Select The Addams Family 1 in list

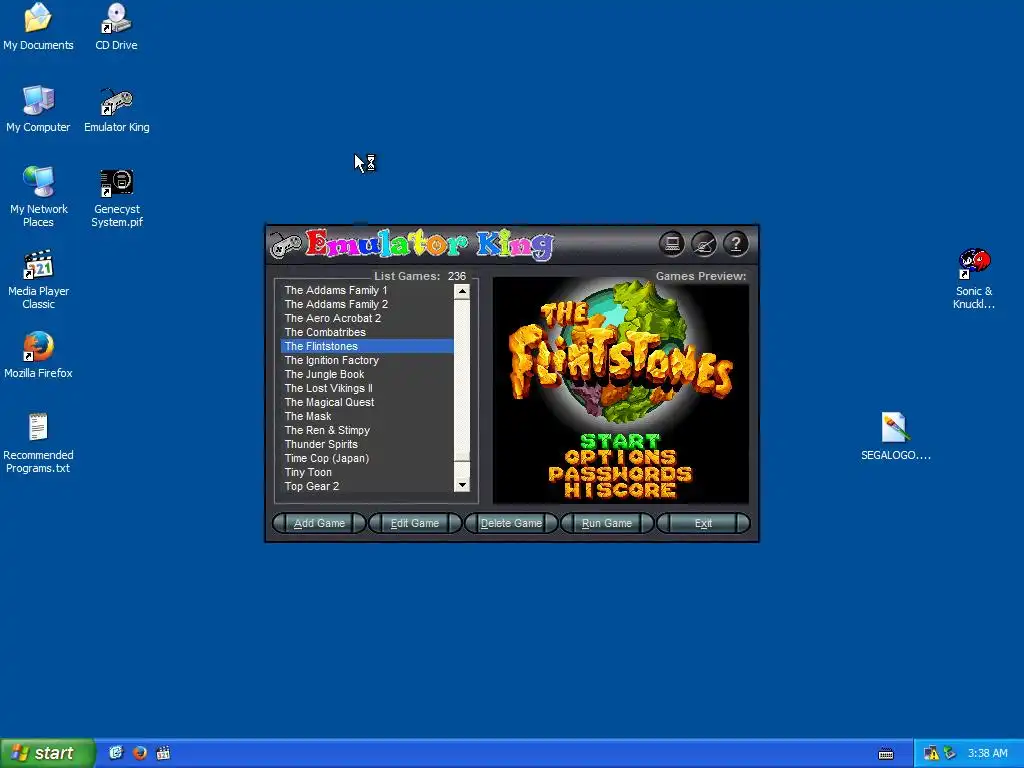coord(367,290)
